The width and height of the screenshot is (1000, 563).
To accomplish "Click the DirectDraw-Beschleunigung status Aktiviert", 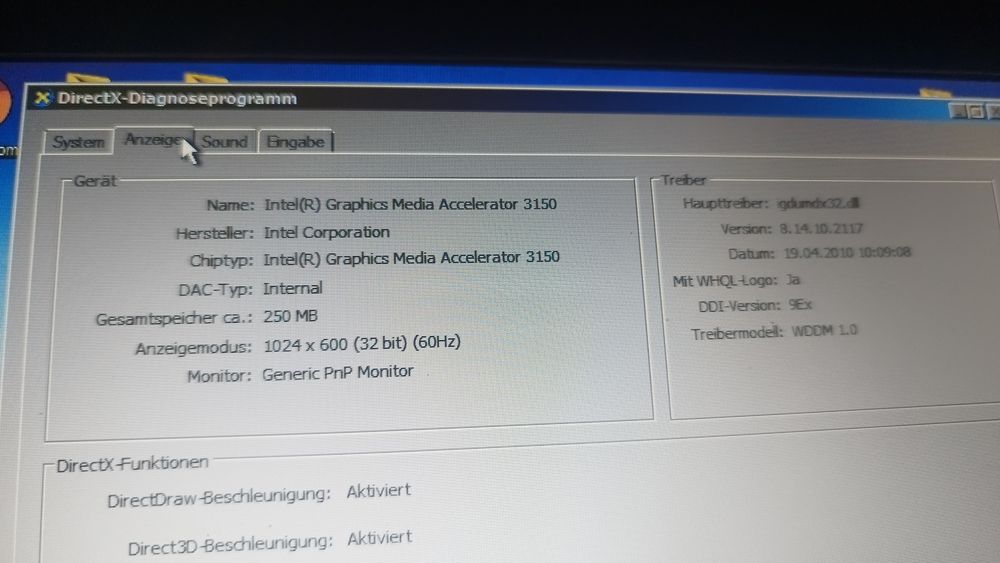I will point(379,491).
